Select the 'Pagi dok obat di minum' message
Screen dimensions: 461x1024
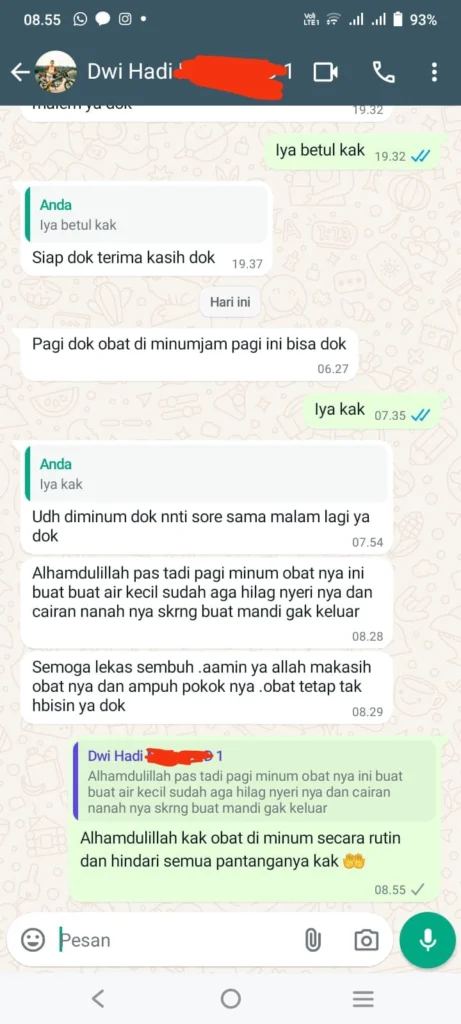(x=189, y=353)
